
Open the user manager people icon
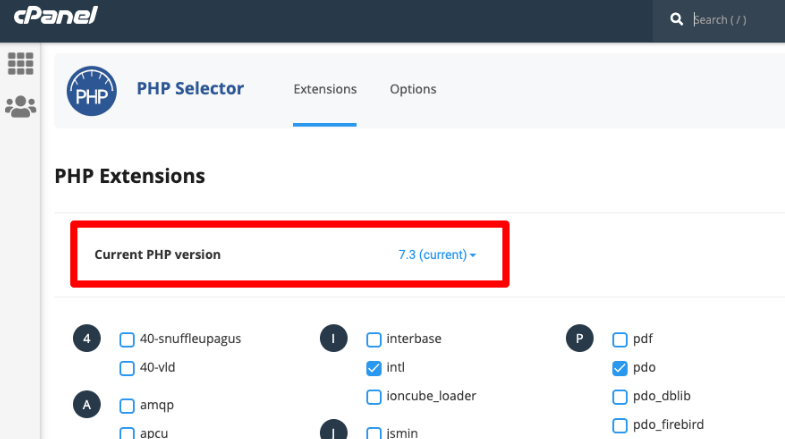tap(21, 107)
